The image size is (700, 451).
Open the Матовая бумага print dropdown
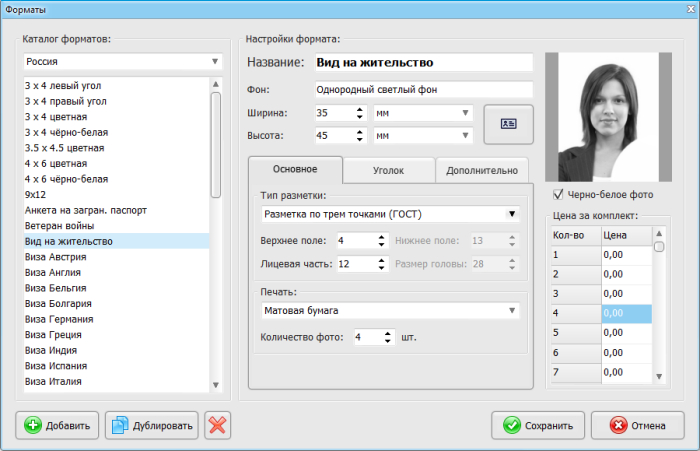pyautogui.click(x=390, y=310)
